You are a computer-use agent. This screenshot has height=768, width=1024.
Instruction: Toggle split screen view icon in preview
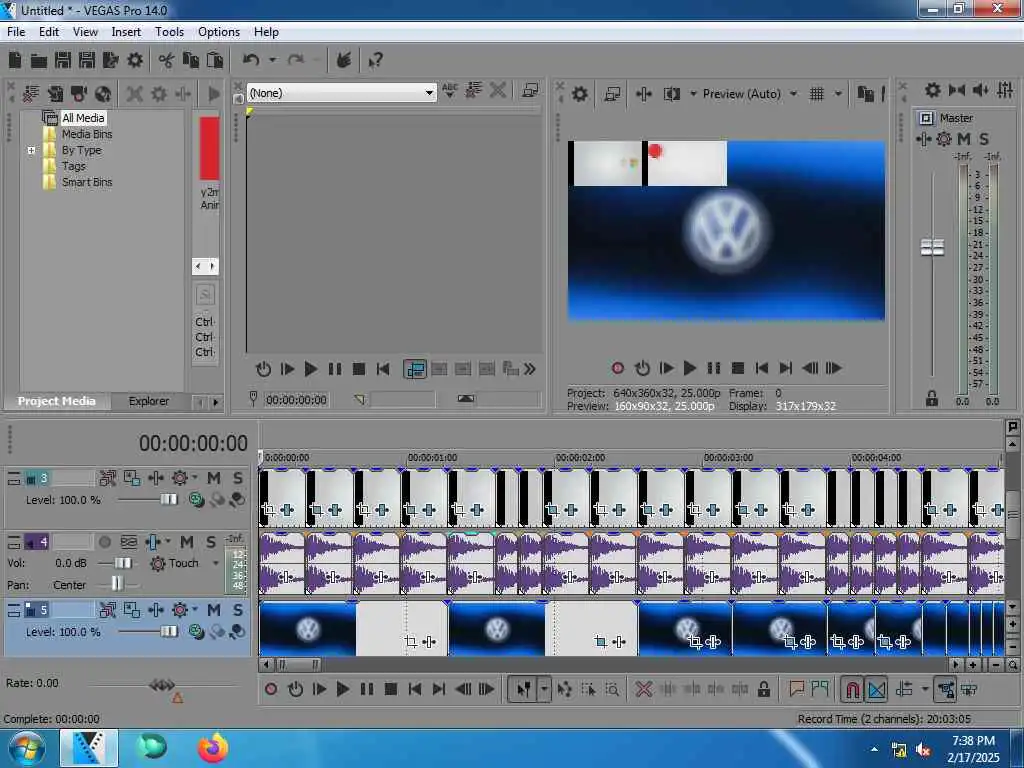(671, 94)
